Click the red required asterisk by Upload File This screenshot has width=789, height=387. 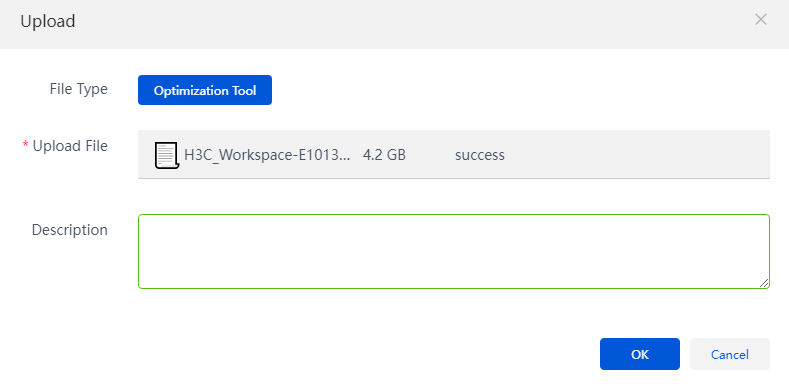tap(25, 145)
